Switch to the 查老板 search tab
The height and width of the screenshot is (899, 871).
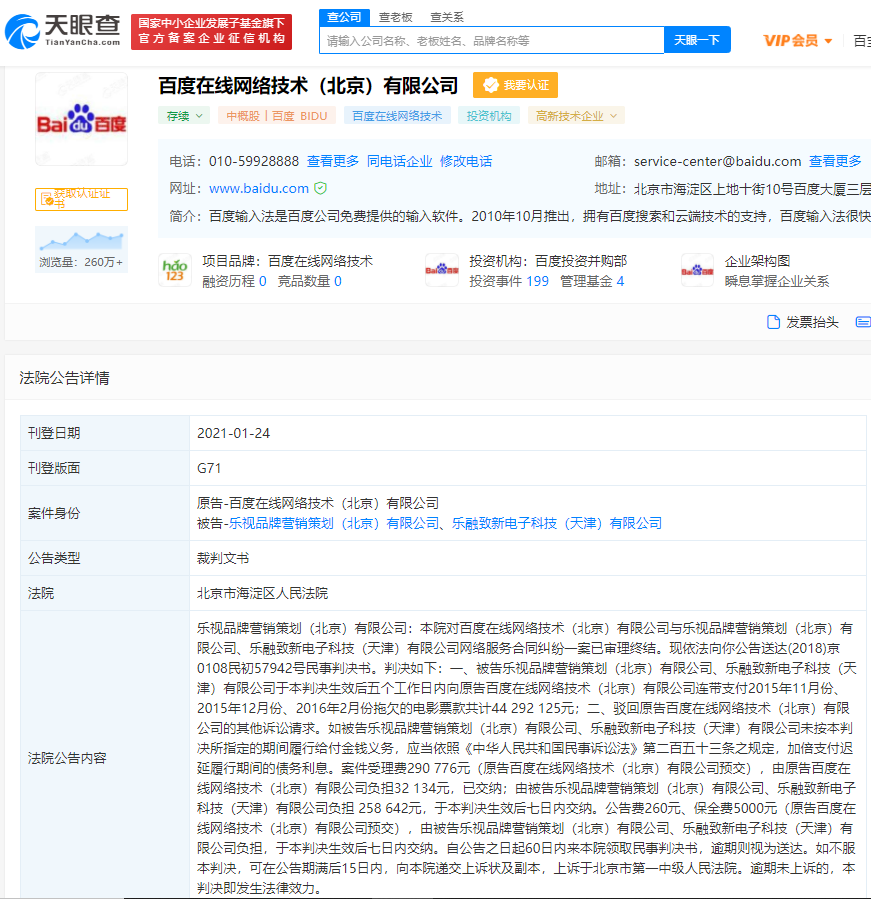(x=396, y=17)
